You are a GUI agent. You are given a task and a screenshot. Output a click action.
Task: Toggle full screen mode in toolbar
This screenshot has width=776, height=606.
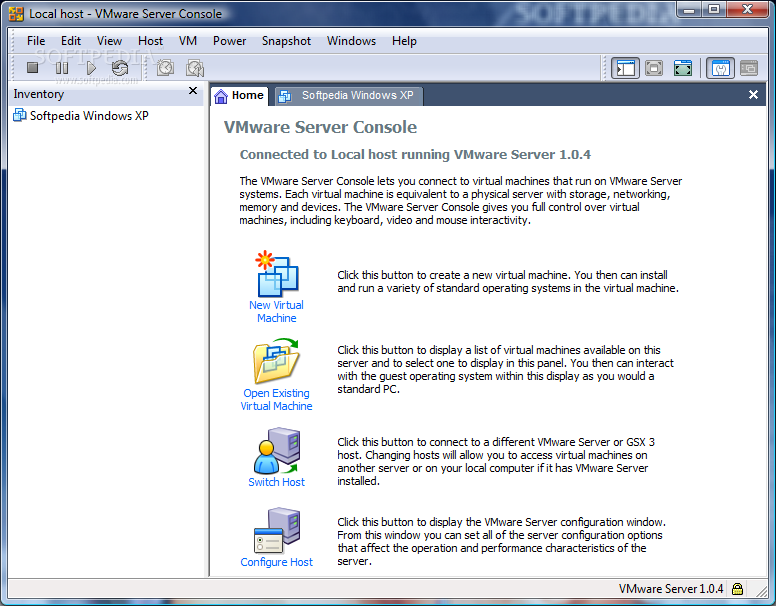654,68
